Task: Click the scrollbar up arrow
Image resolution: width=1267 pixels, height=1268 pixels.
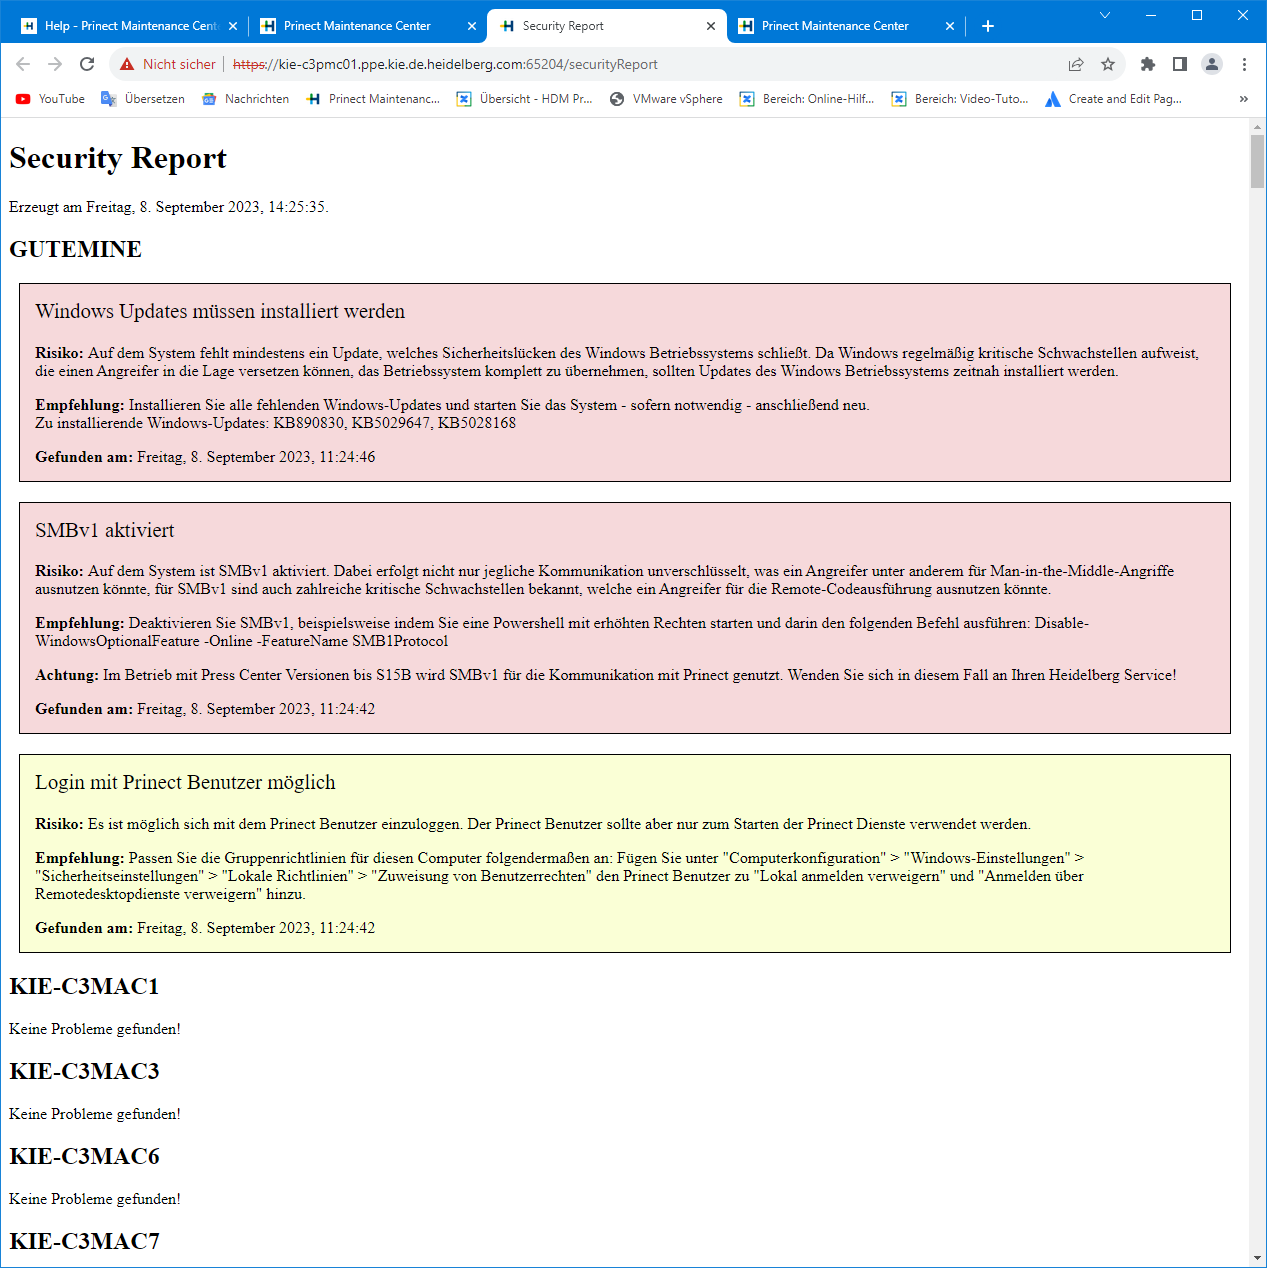Action: 1257,127
